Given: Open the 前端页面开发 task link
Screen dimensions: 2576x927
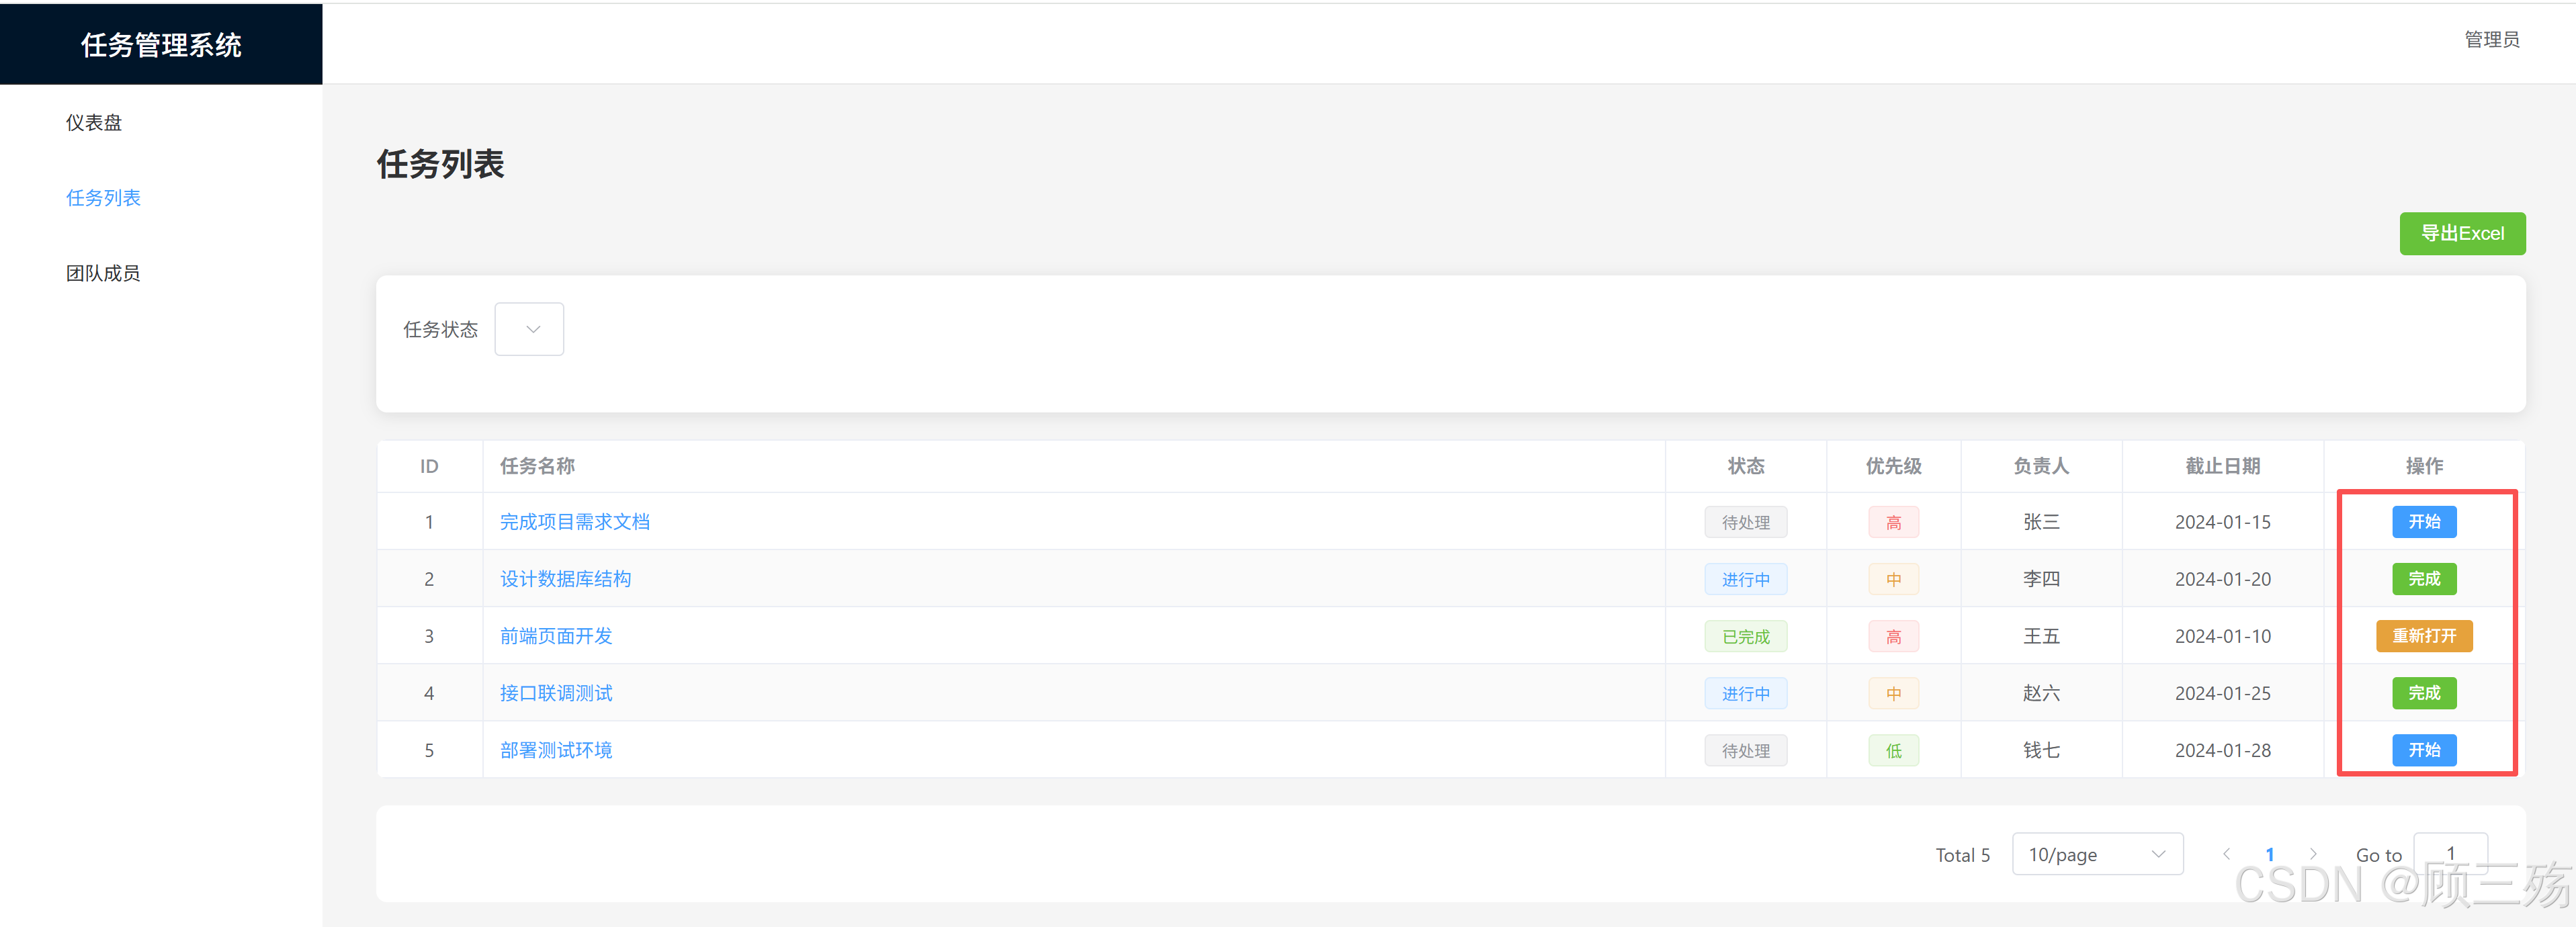Looking at the screenshot, I should (556, 636).
